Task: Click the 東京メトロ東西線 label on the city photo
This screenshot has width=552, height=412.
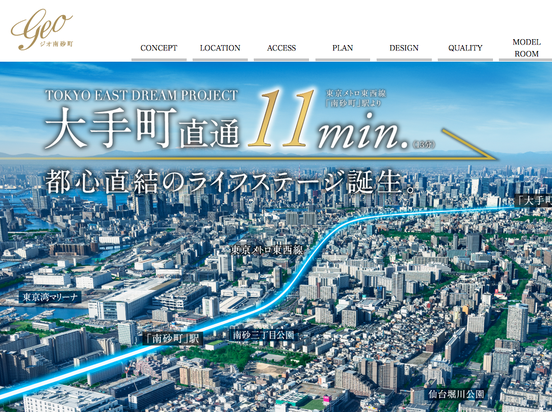Action: tap(267, 250)
